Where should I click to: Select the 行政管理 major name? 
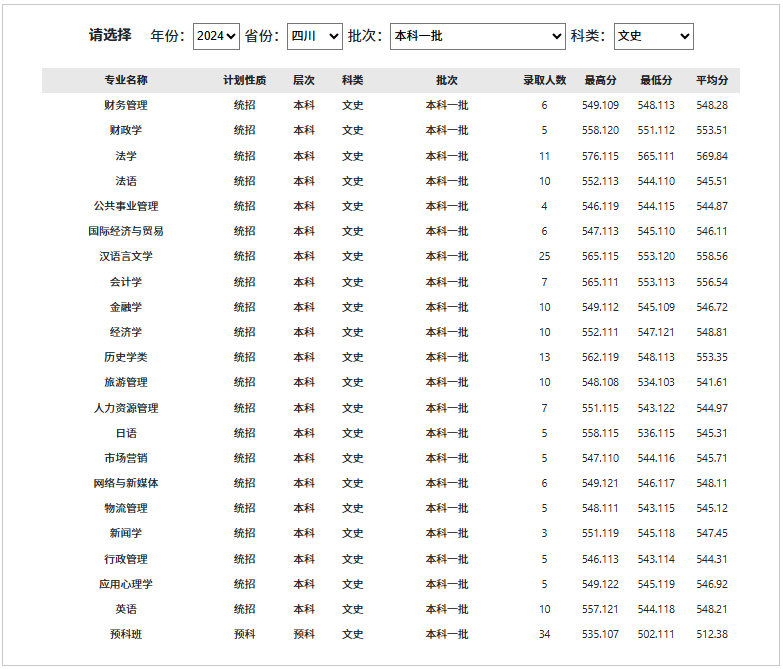(126, 559)
